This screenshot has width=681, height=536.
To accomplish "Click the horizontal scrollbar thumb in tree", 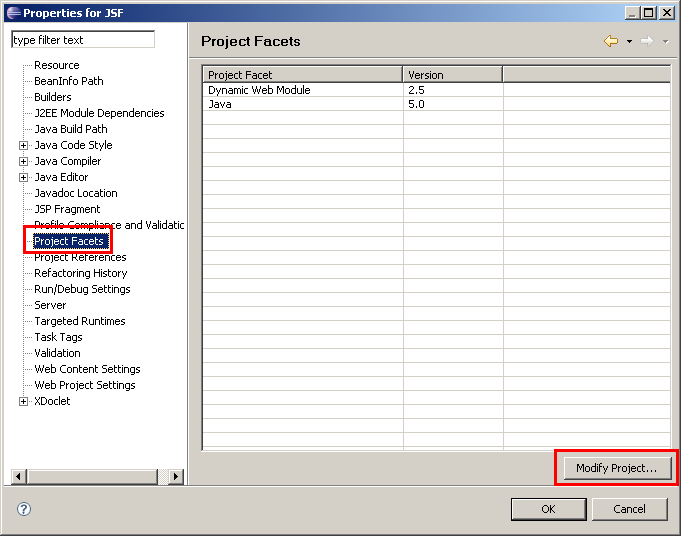I will click(x=93, y=476).
